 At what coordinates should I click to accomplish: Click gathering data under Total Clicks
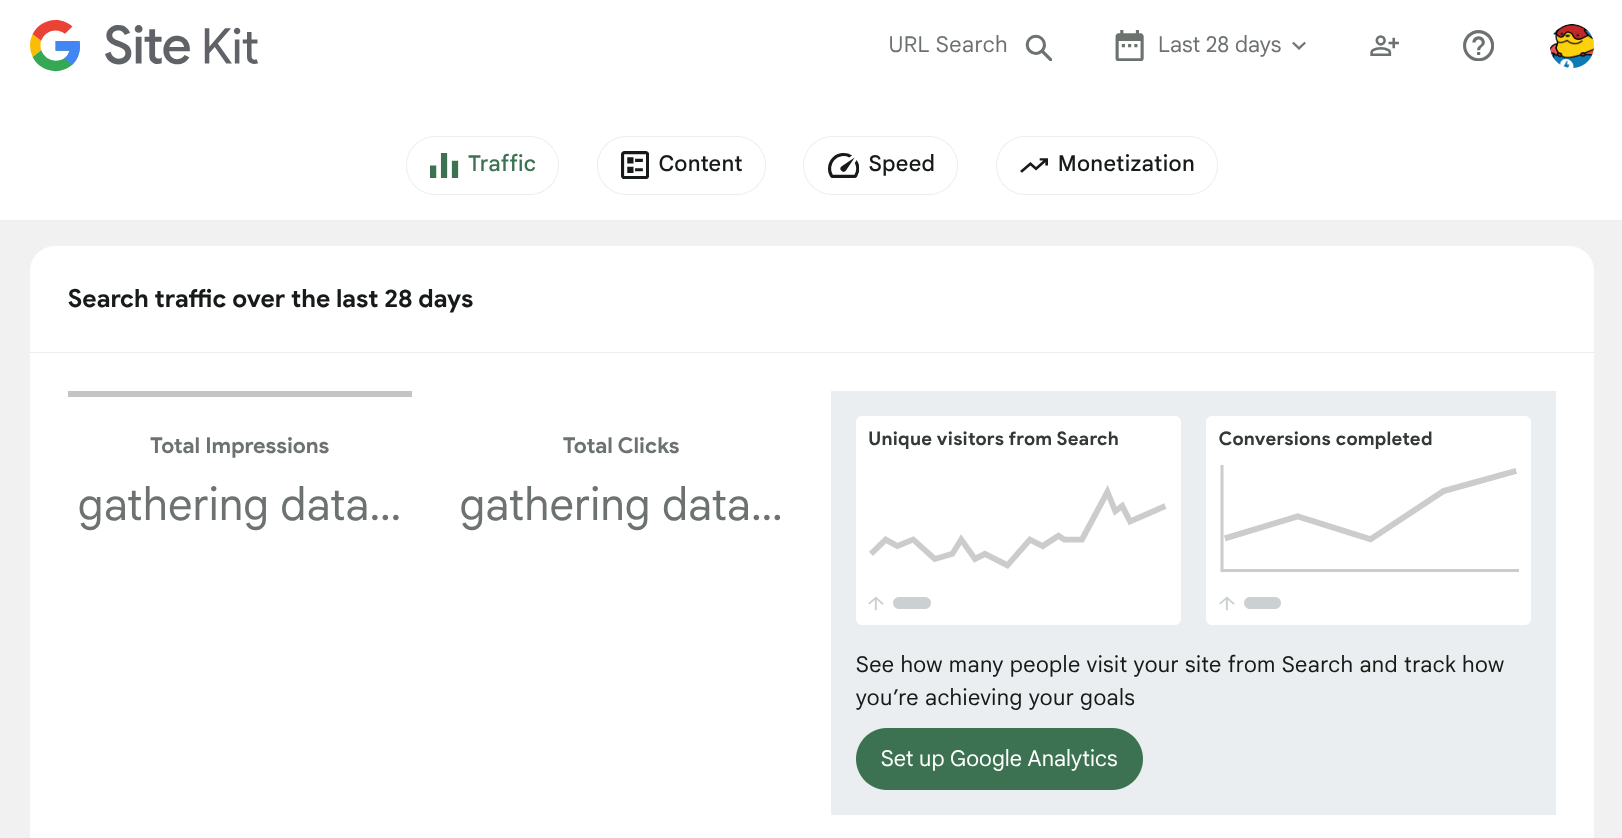point(621,506)
